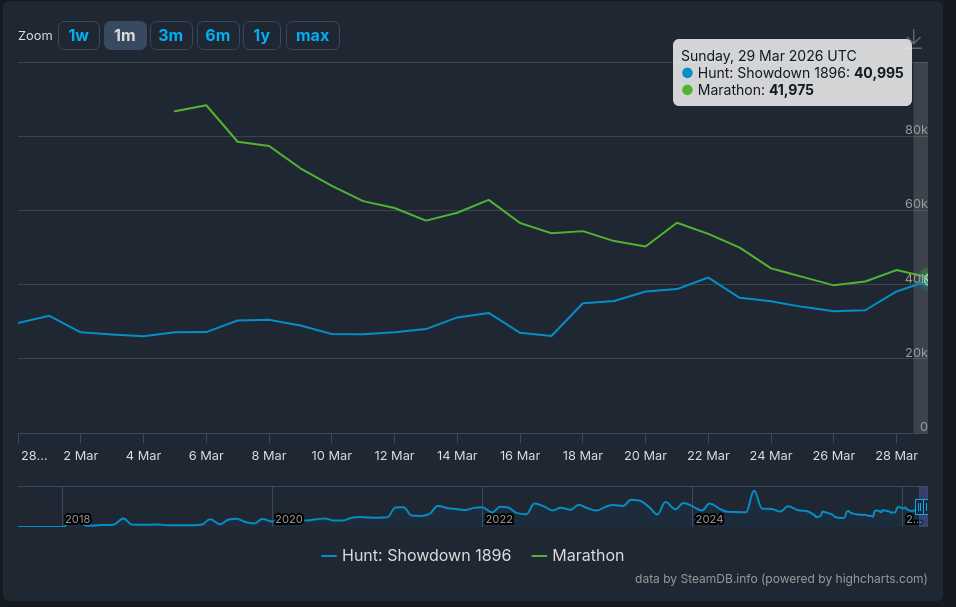The width and height of the screenshot is (956, 607).
Task: Click 2024 marker in navigator timeline
Action: click(709, 519)
